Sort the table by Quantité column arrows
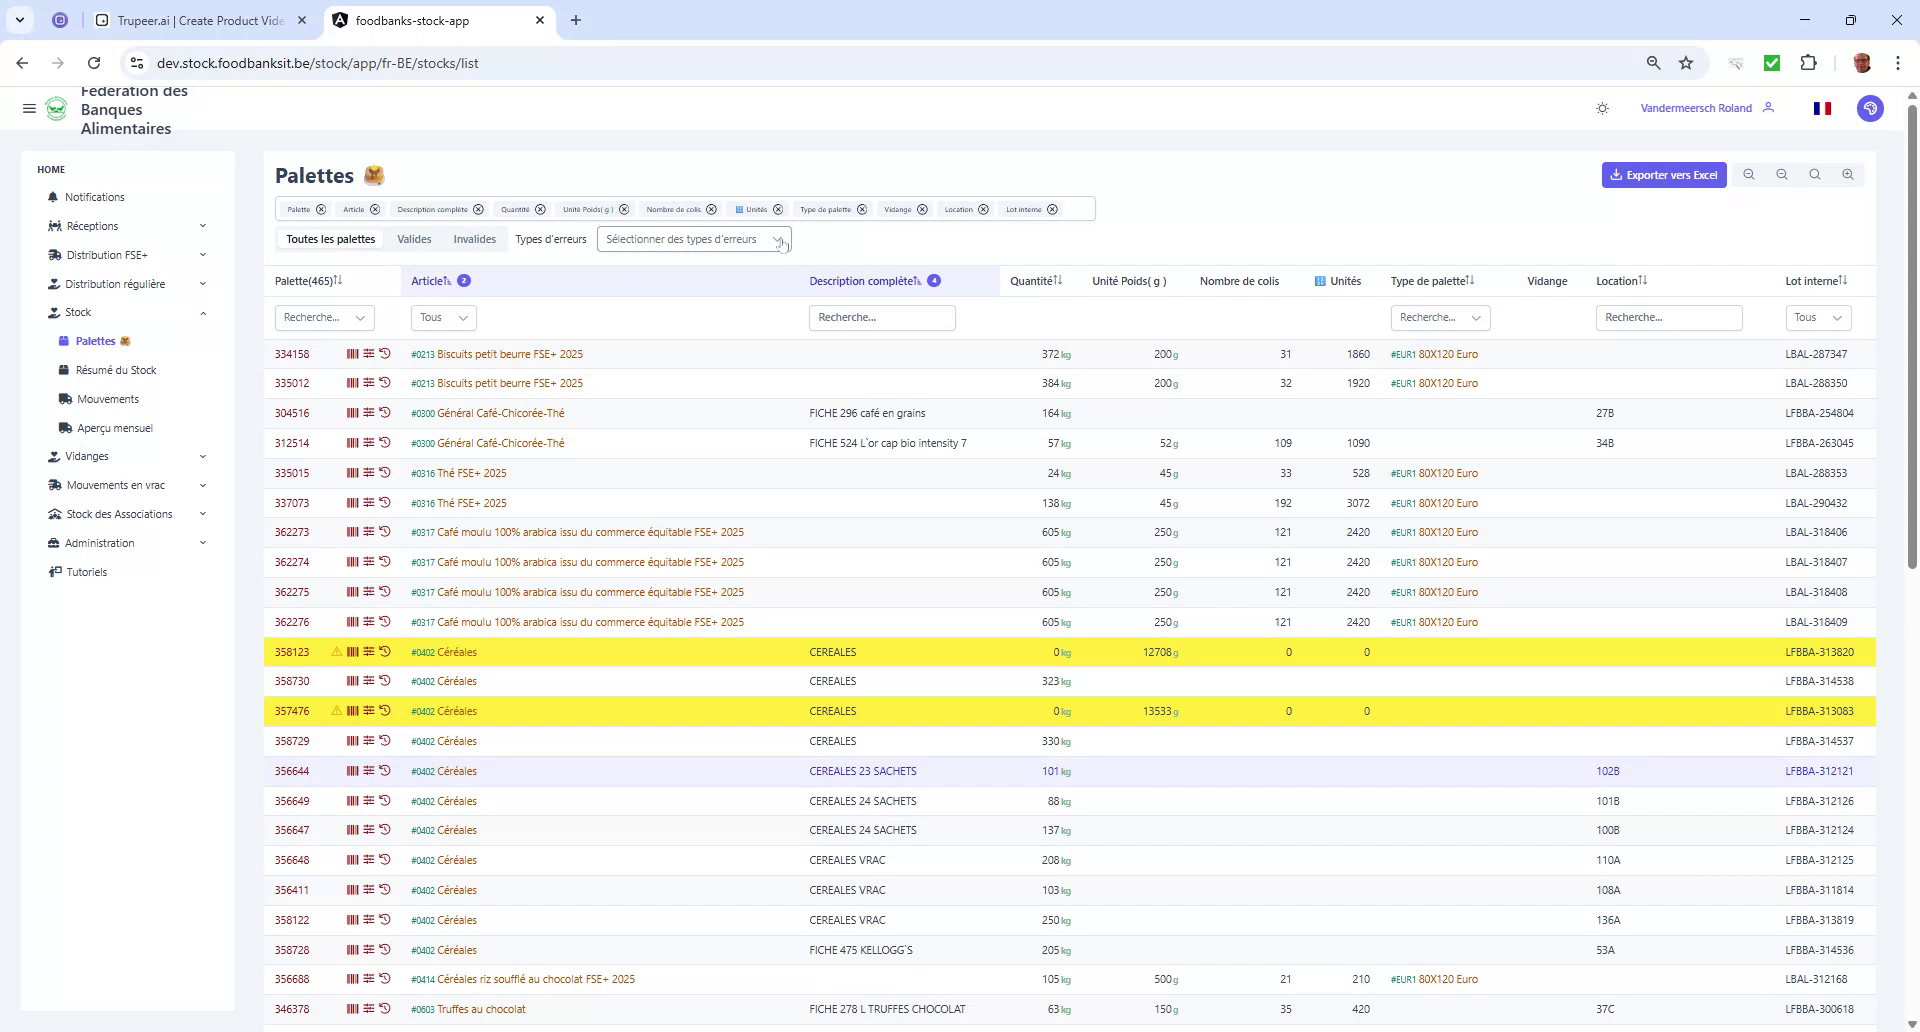The width and height of the screenshot is (1920, 1032). (x=1060, y=281)
